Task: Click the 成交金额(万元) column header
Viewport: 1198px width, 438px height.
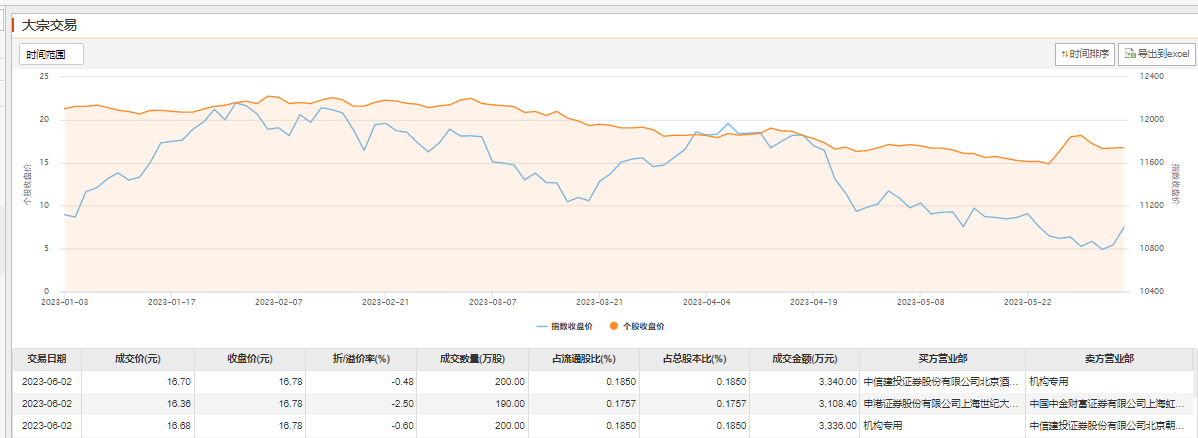Action: pyautogui.click(x=804, y=359)
